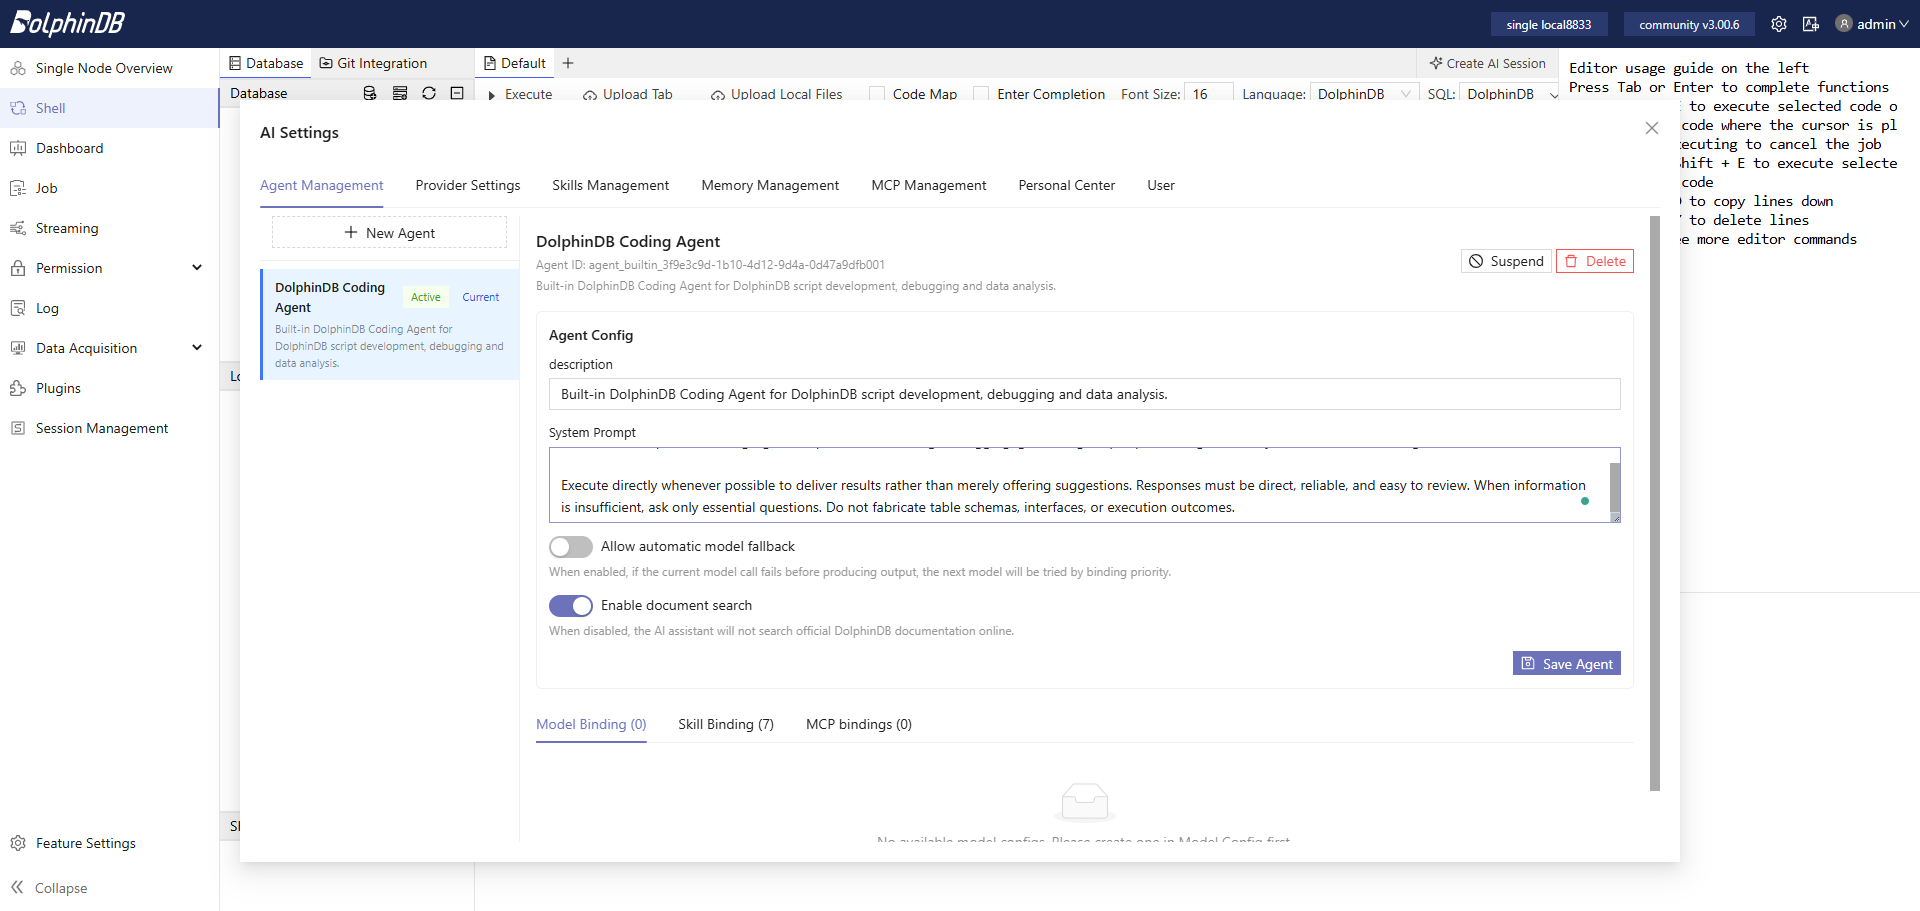Select DolphinDB Coding Agent card in agent list
The height and width of the screenshot is (911, 1920).
tap(390, 324)
